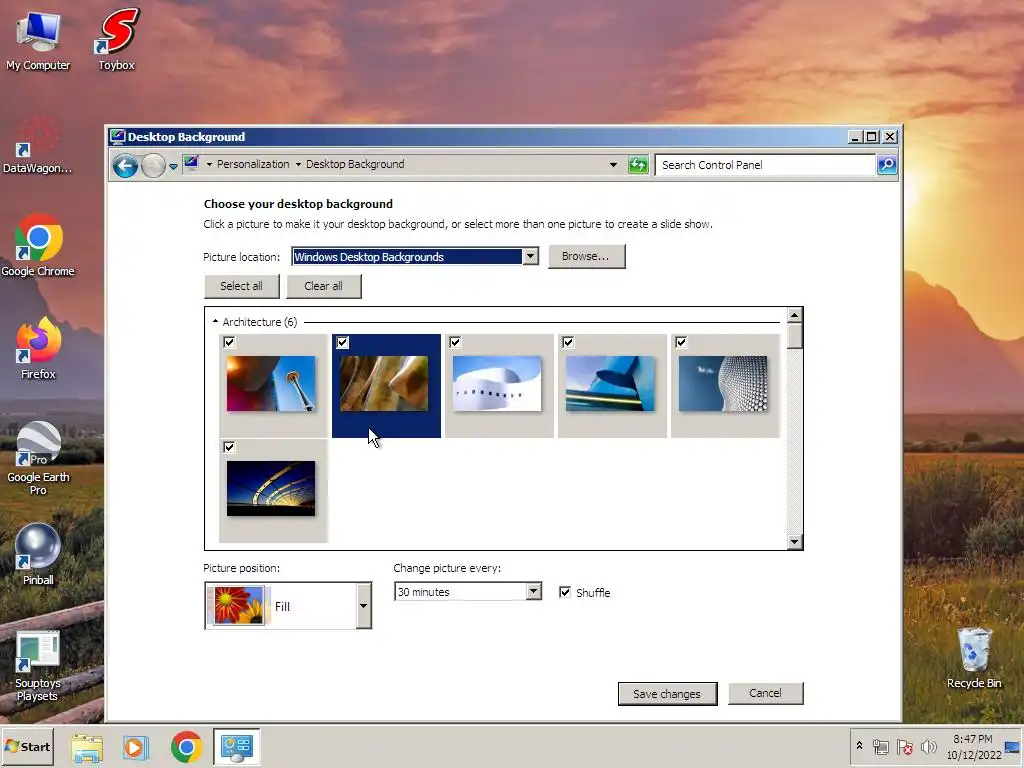This screenshot has height=768, width=1024.
Task: Select the Recycle Bin icon
Action: (x=974, y=658)
